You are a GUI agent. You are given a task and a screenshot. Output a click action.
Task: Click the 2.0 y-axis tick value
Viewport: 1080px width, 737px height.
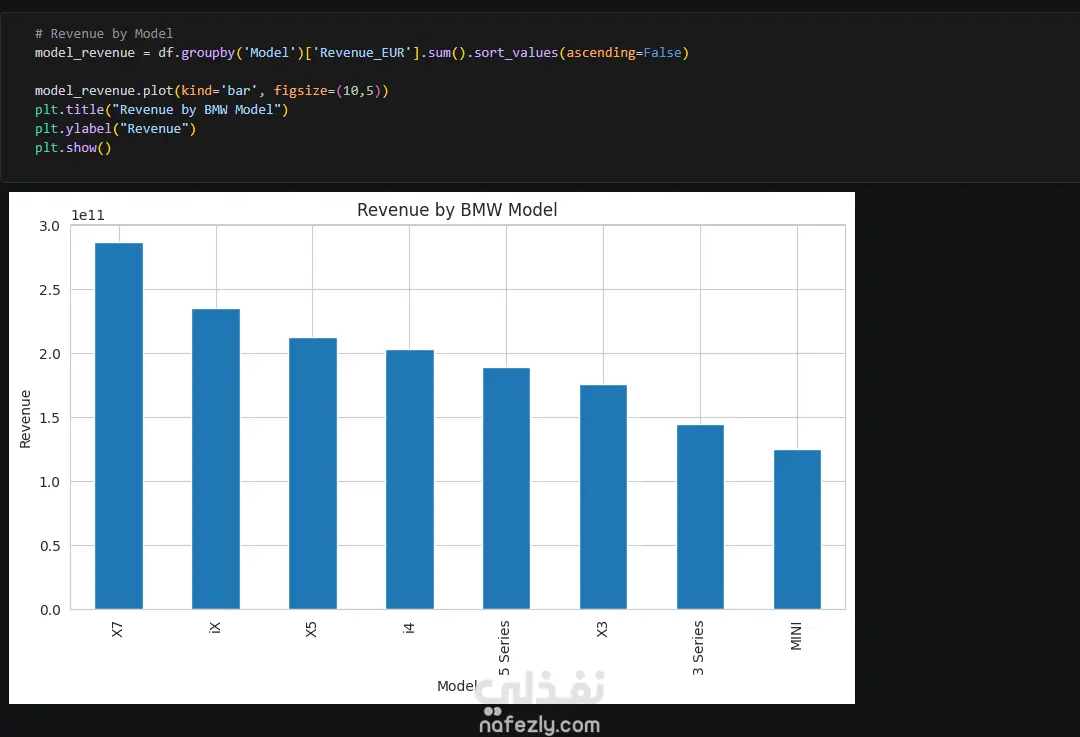point(50,354)
